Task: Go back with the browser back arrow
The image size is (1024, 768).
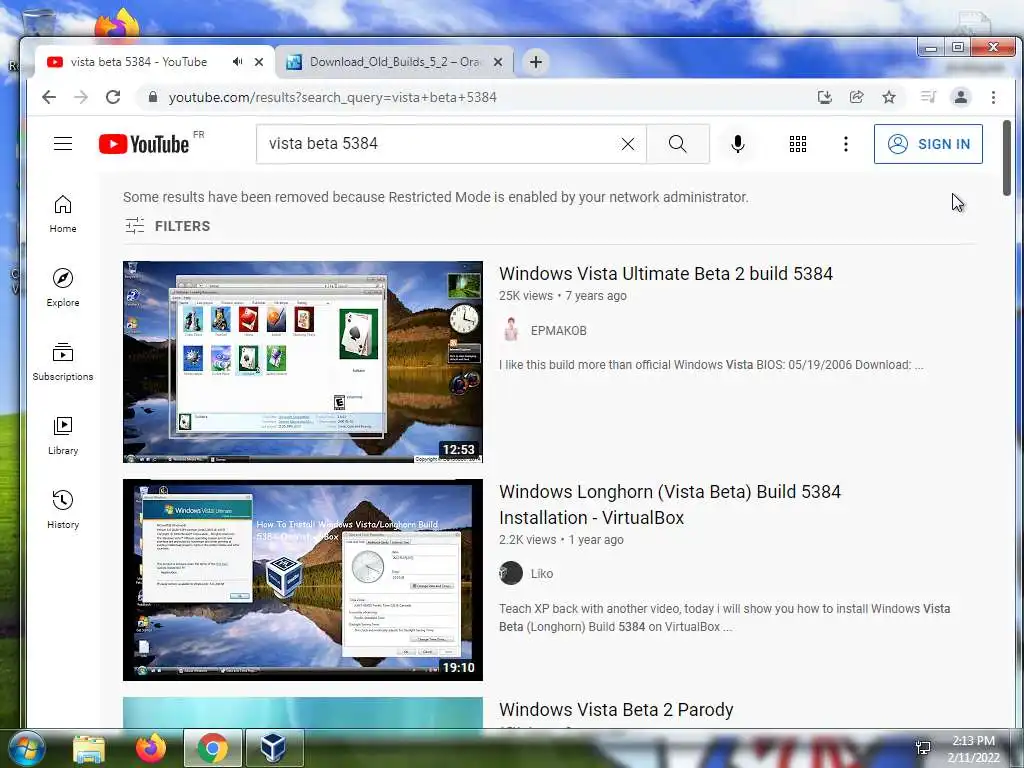Action: point(49,97)
